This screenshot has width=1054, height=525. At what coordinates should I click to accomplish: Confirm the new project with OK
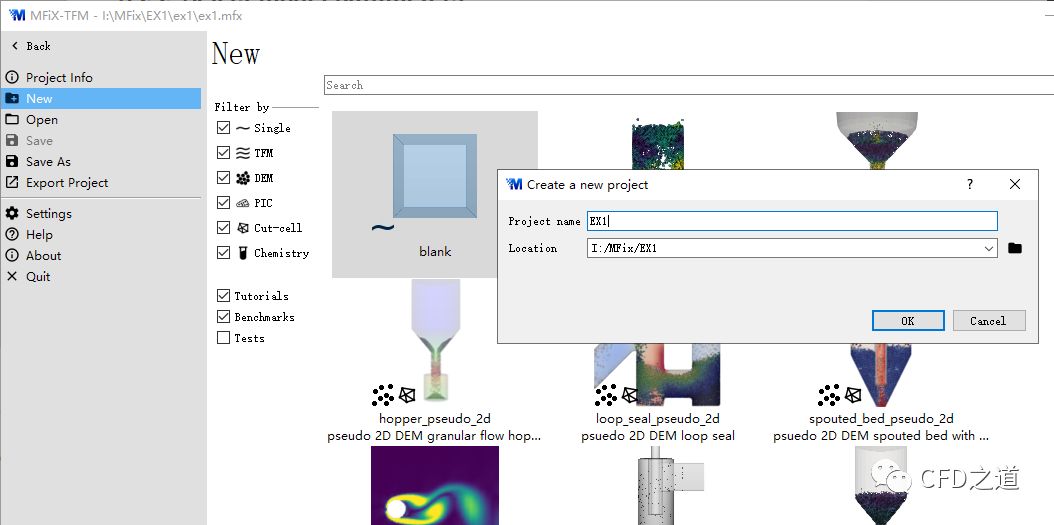coord(908,321)
